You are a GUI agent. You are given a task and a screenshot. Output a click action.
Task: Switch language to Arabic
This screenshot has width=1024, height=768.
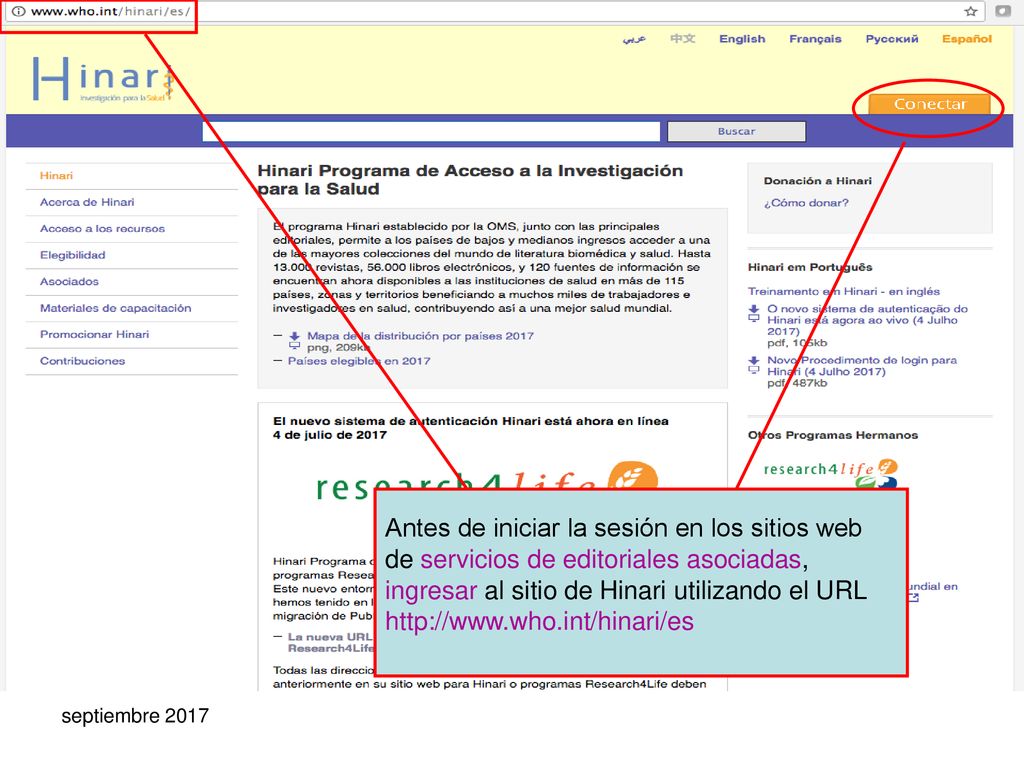click(x=634, y=39)
